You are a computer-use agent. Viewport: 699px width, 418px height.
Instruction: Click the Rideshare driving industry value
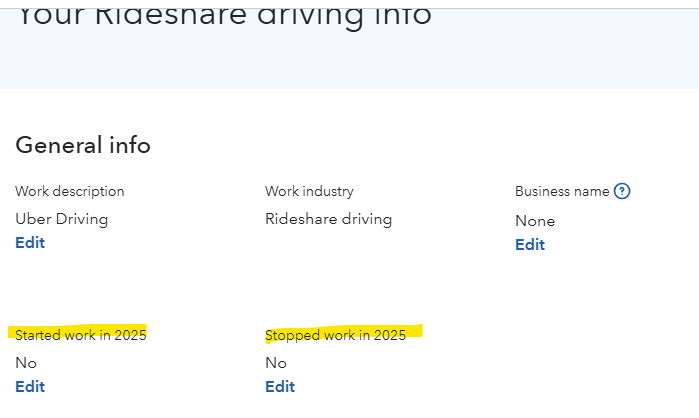(328, 218)
